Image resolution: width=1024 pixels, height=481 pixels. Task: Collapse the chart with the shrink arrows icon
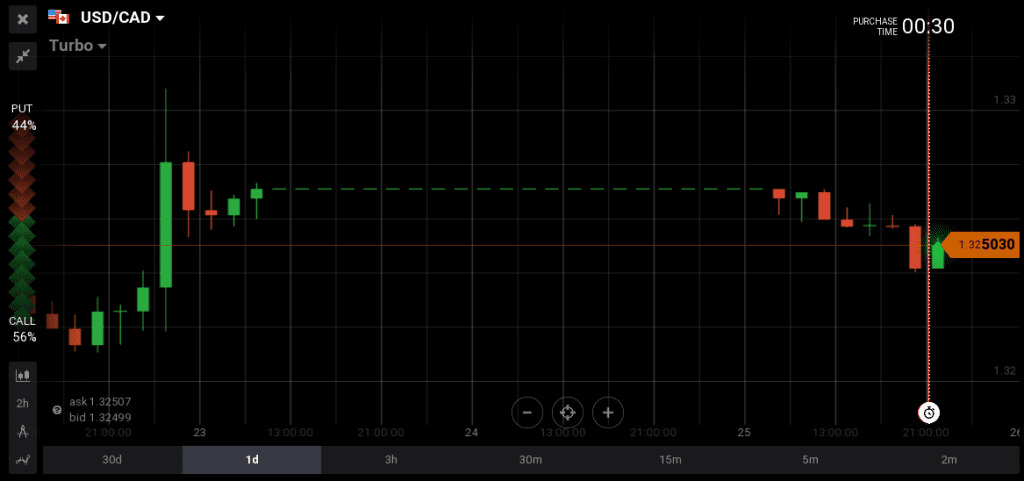click(23, 57)
